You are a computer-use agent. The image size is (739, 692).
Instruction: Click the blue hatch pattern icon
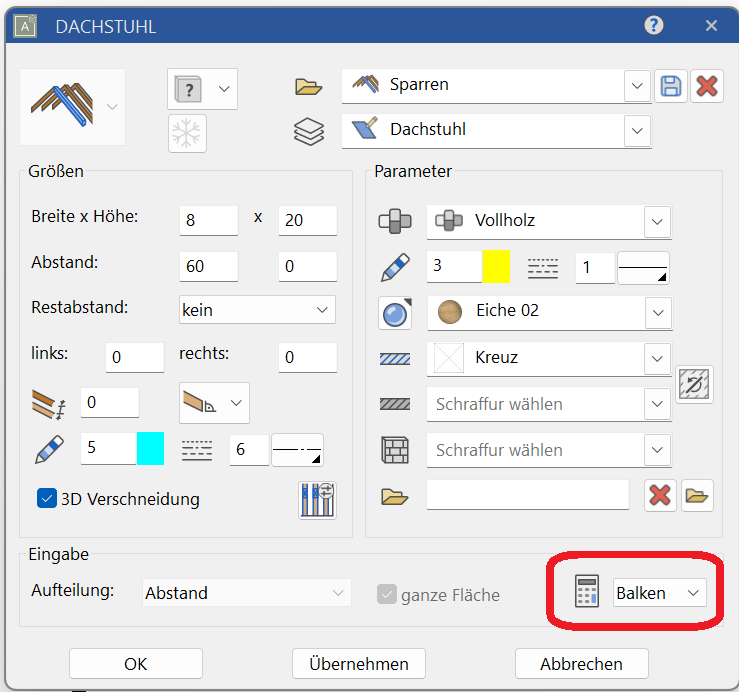tap(395, 359)
